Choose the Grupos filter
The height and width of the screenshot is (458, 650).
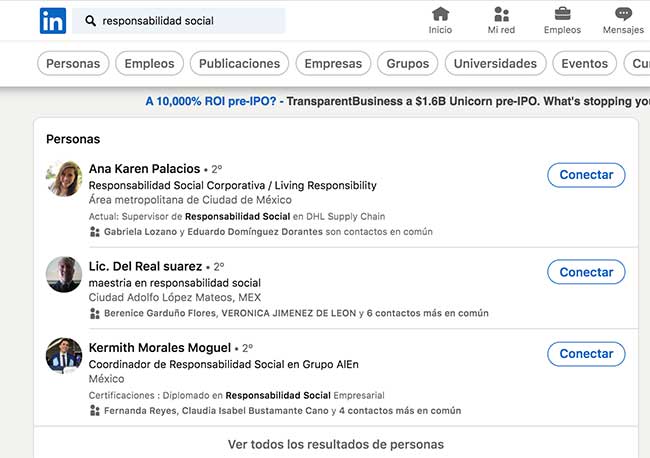407,64
